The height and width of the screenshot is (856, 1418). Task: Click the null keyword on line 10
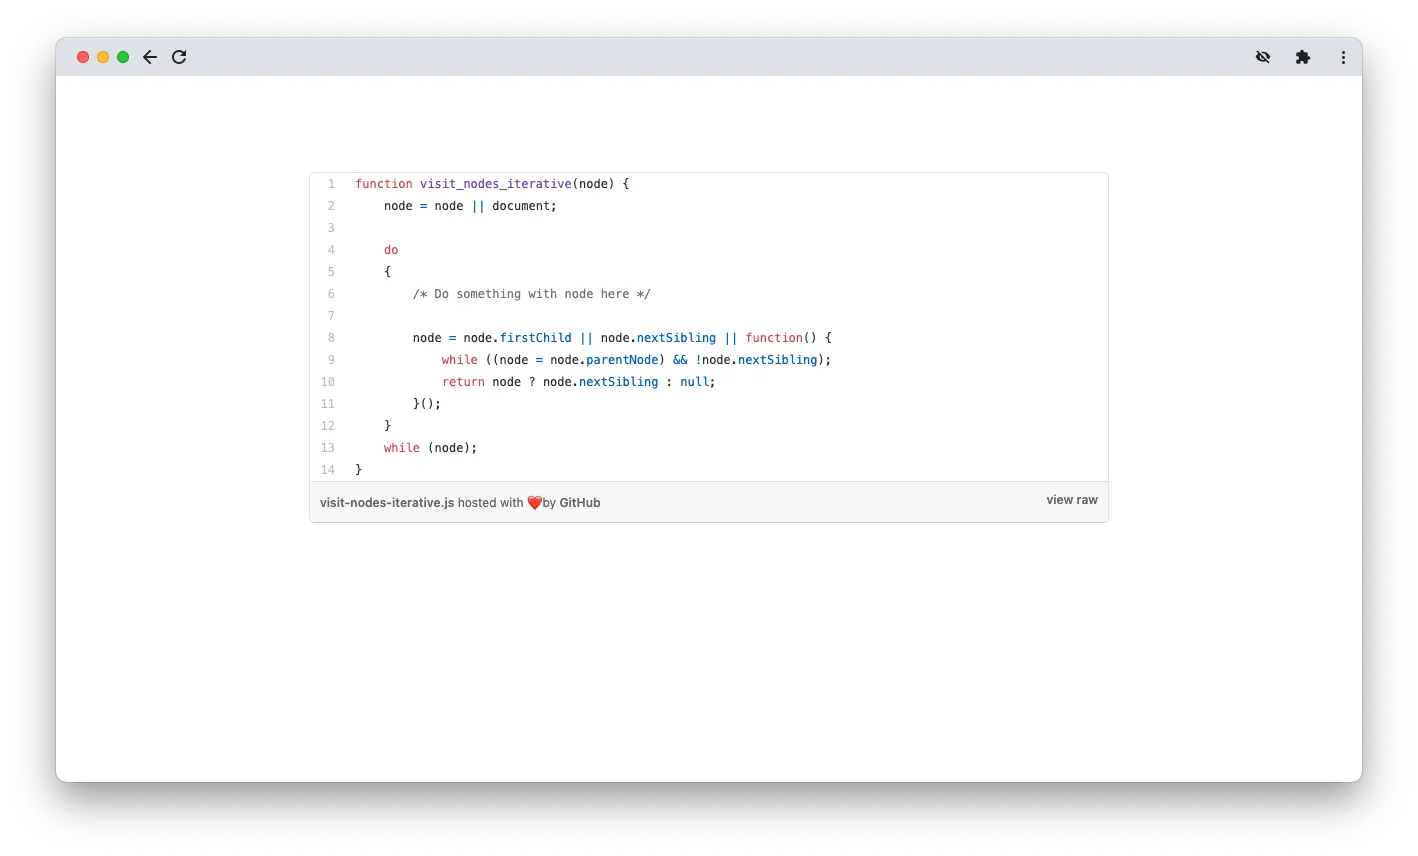[695, 382]
